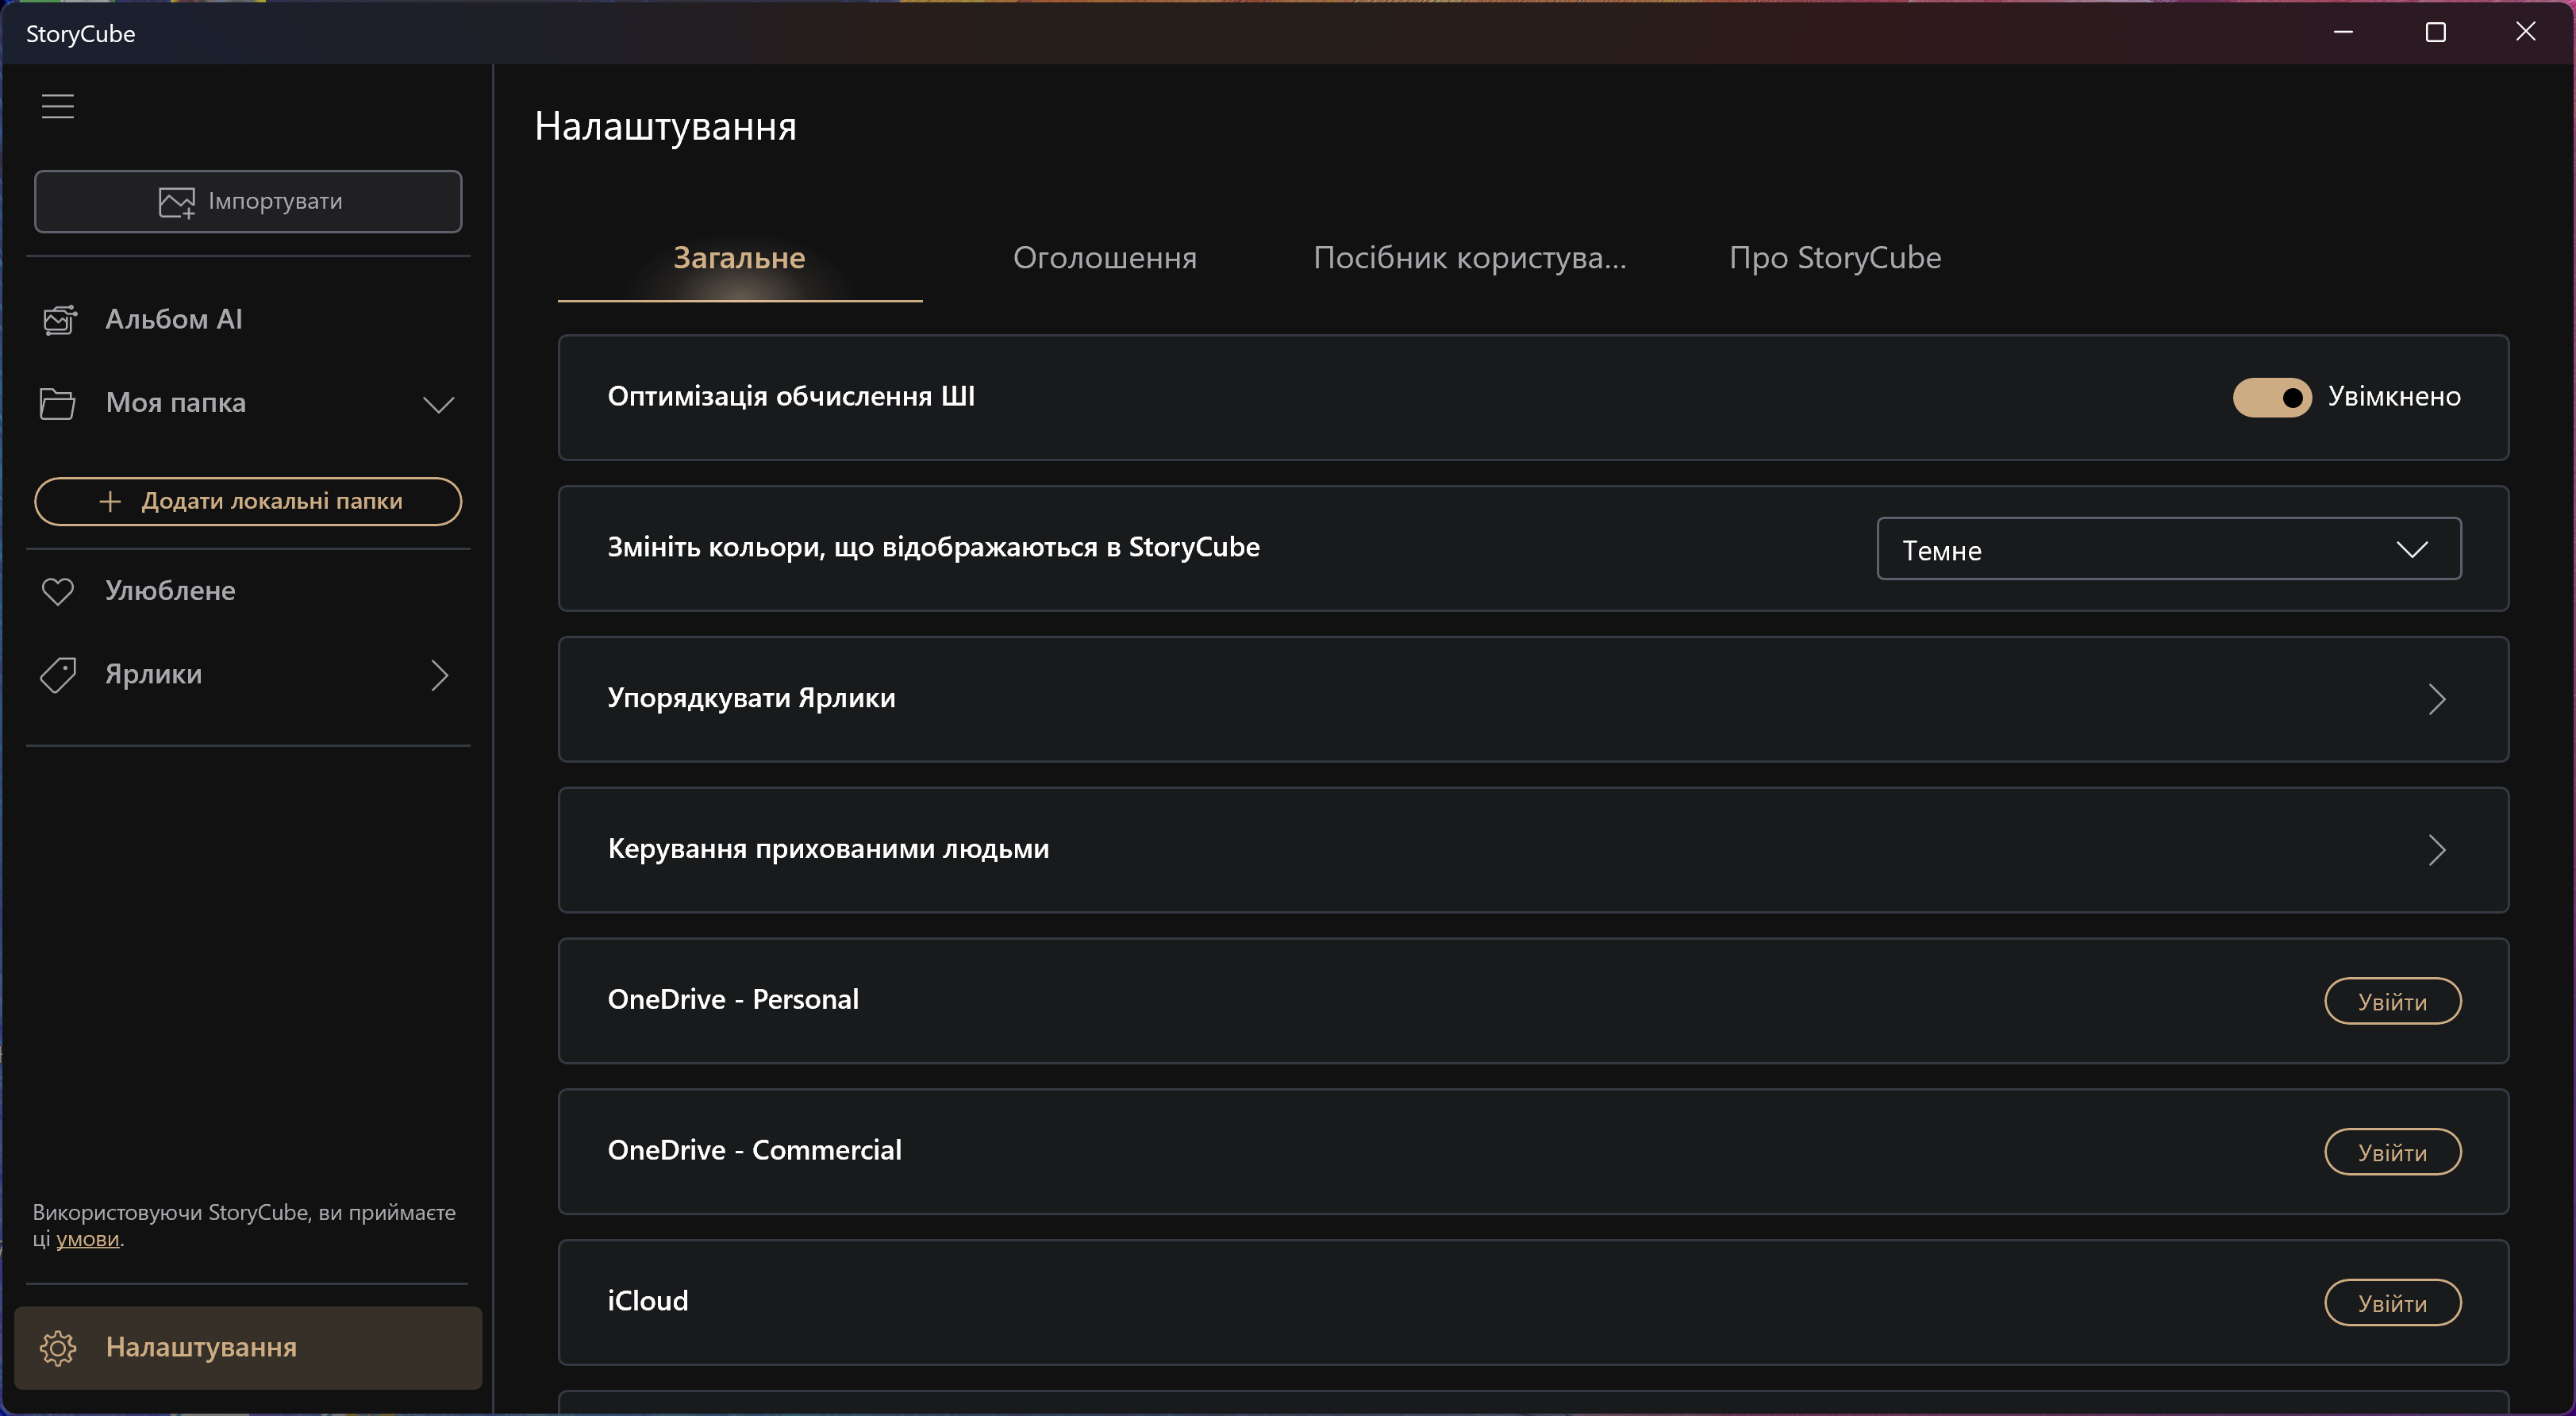Toggle Оптимізація обчислення ШІ switch off
Image resolution: width=2576 pixels, height=1416 pixels.
(x=2271, y=397)
